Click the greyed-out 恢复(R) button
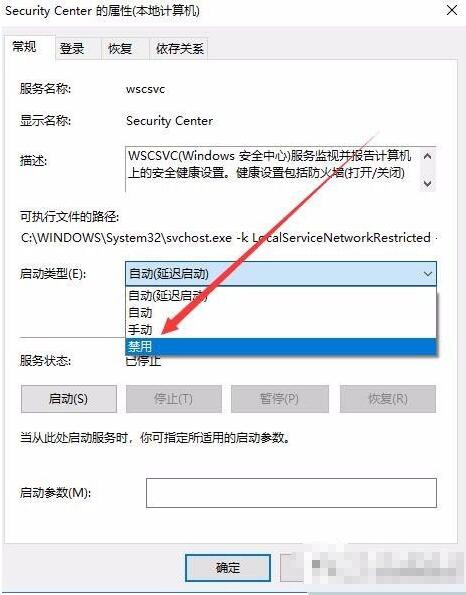The height and width of the screenshot is (595, 466). pos(387,399)
